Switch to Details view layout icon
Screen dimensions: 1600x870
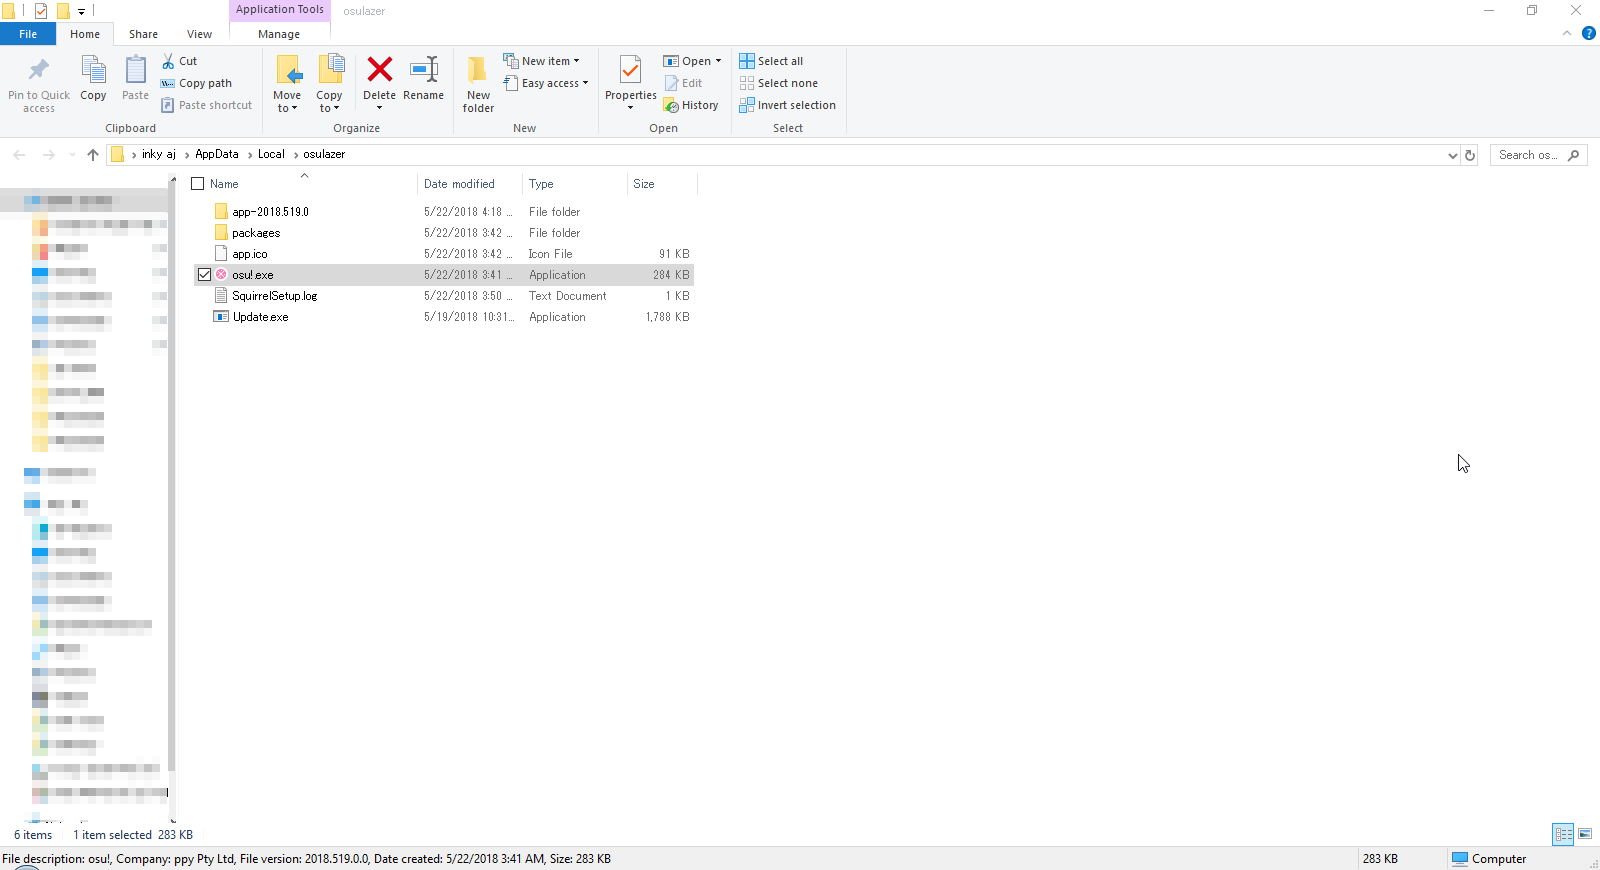[x=1563, y=834]
